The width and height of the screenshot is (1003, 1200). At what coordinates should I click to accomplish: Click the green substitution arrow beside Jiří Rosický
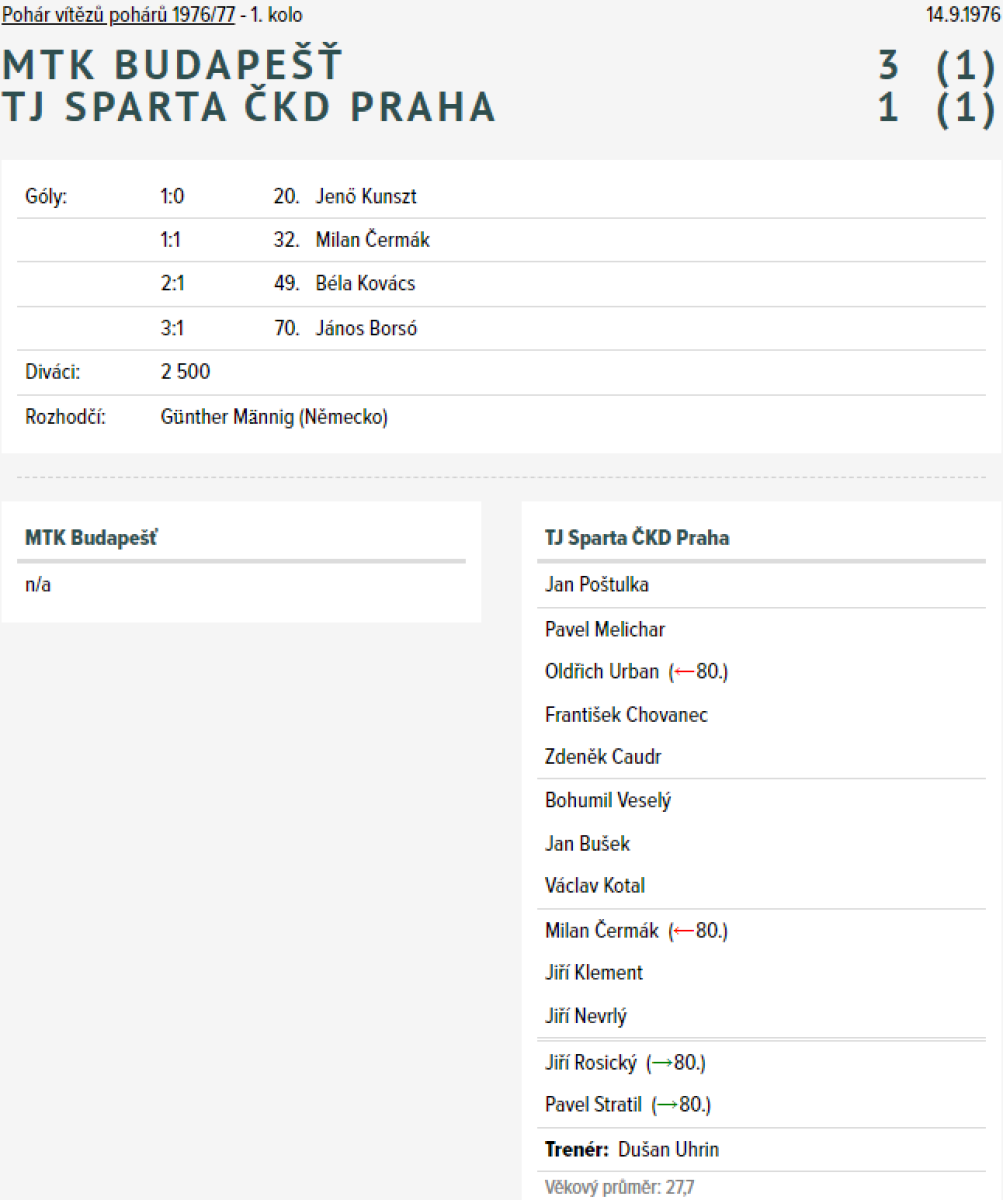tap(661, 1063)
